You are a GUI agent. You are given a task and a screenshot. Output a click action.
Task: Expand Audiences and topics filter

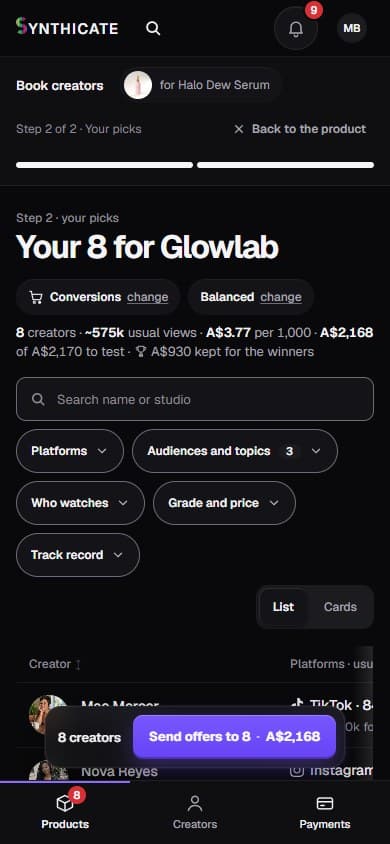click(235, 451)
